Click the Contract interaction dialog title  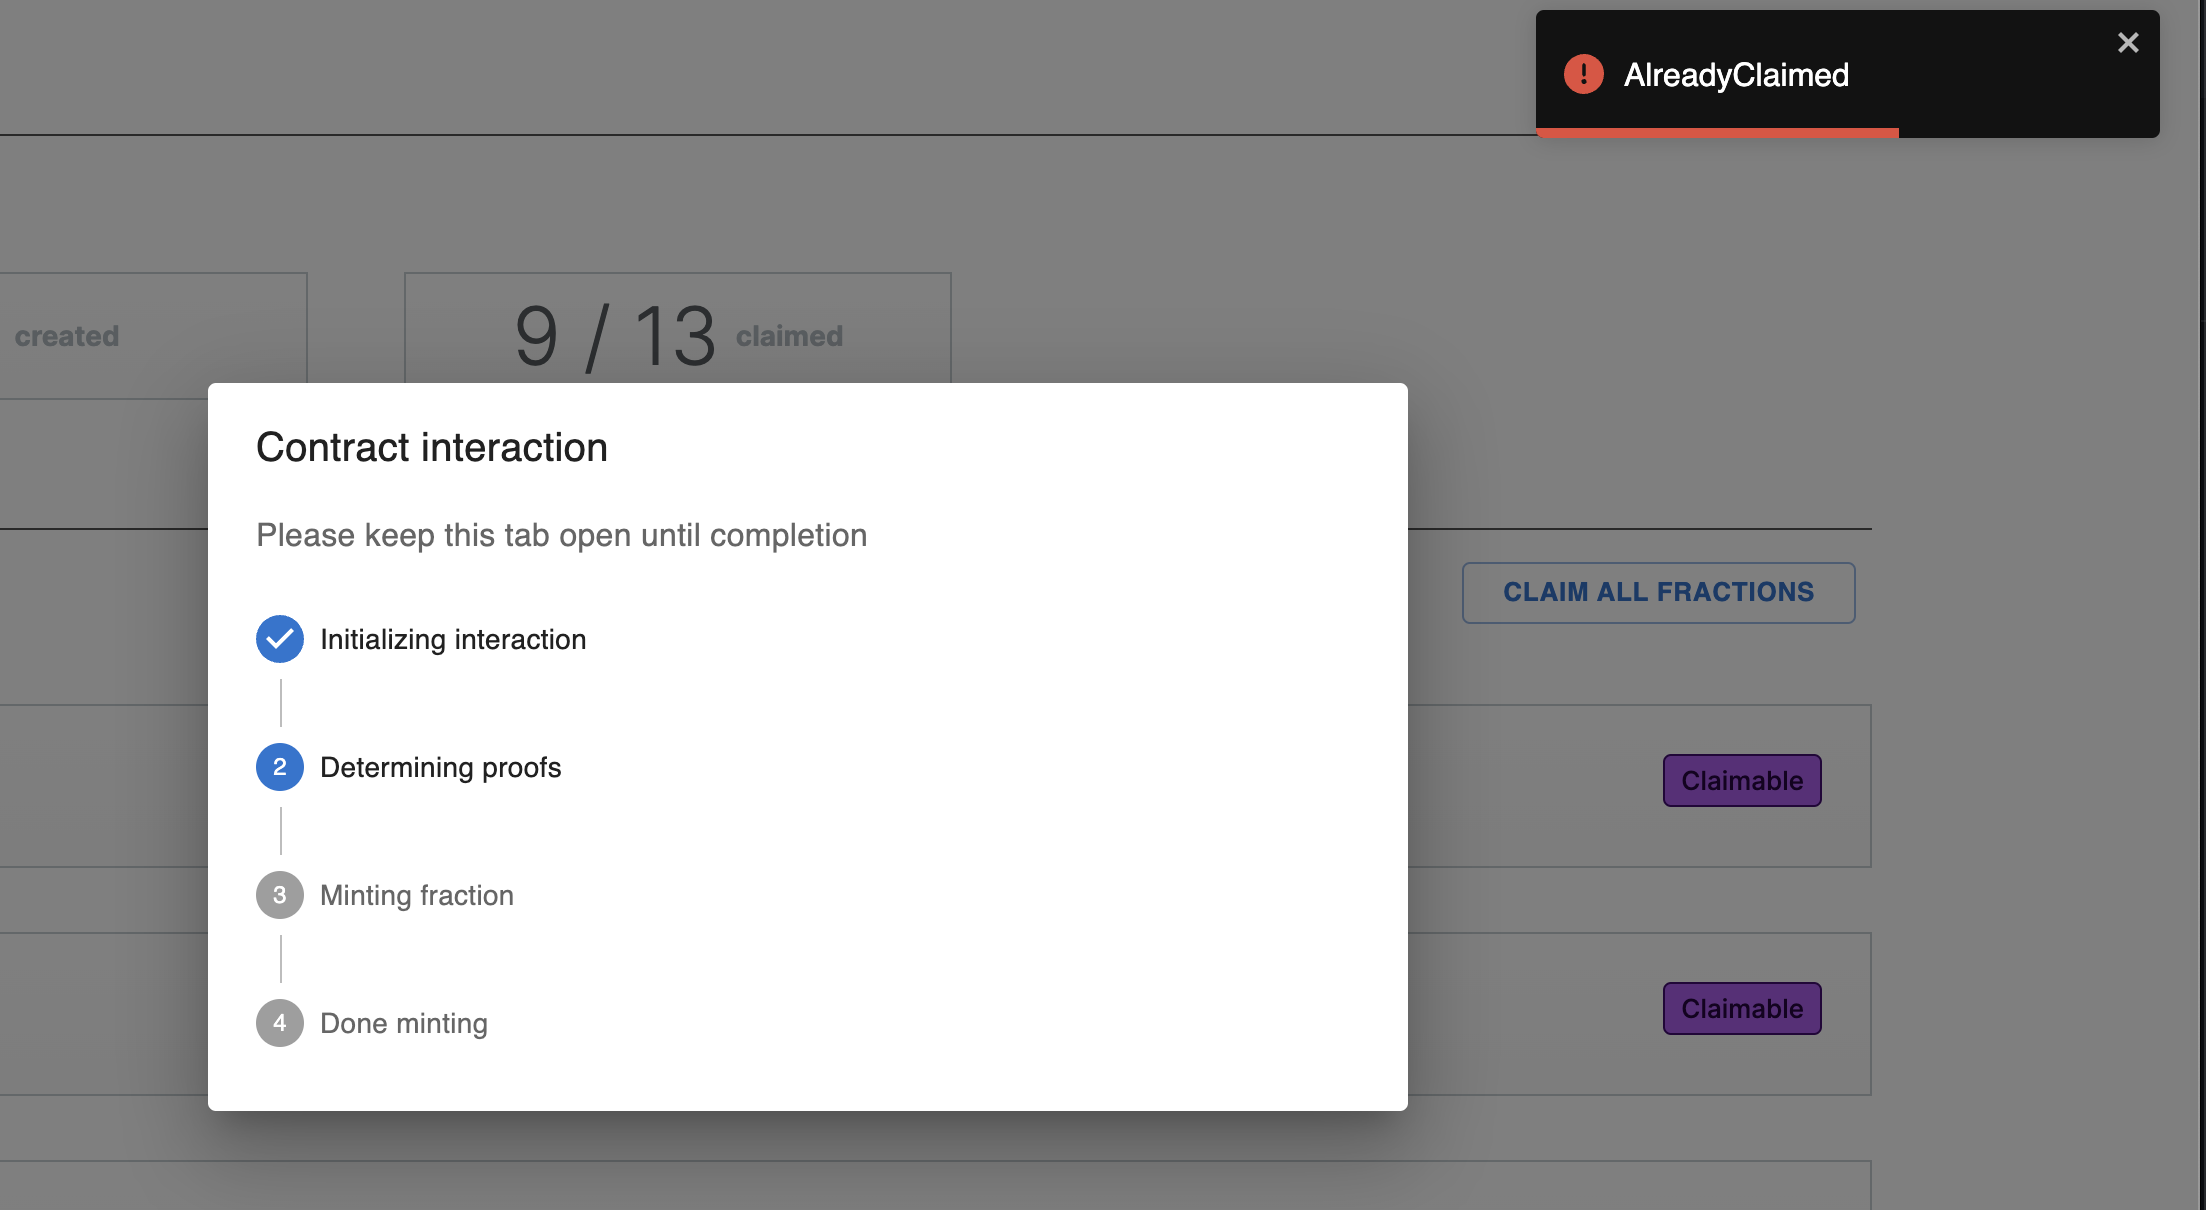point(431,447)
